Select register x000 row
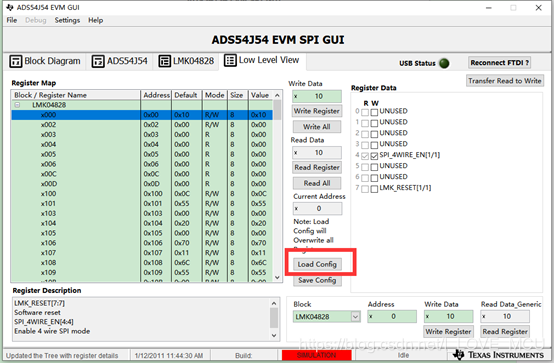 [x=142, y=115]
